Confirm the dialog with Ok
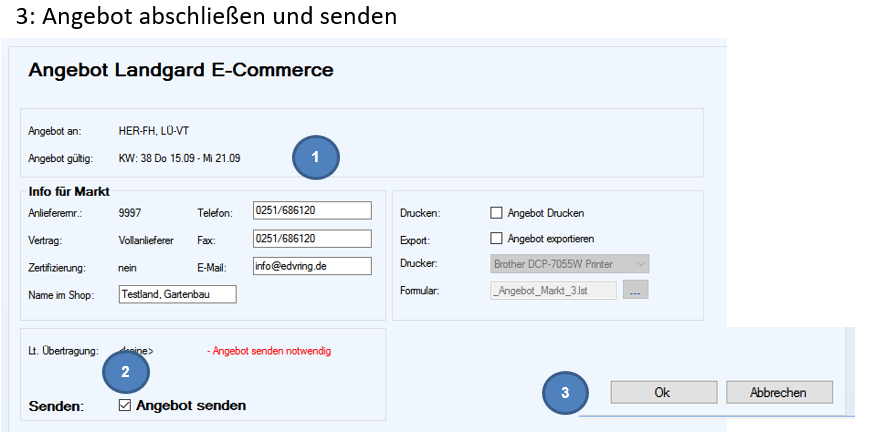 click(x=662, y=393)
